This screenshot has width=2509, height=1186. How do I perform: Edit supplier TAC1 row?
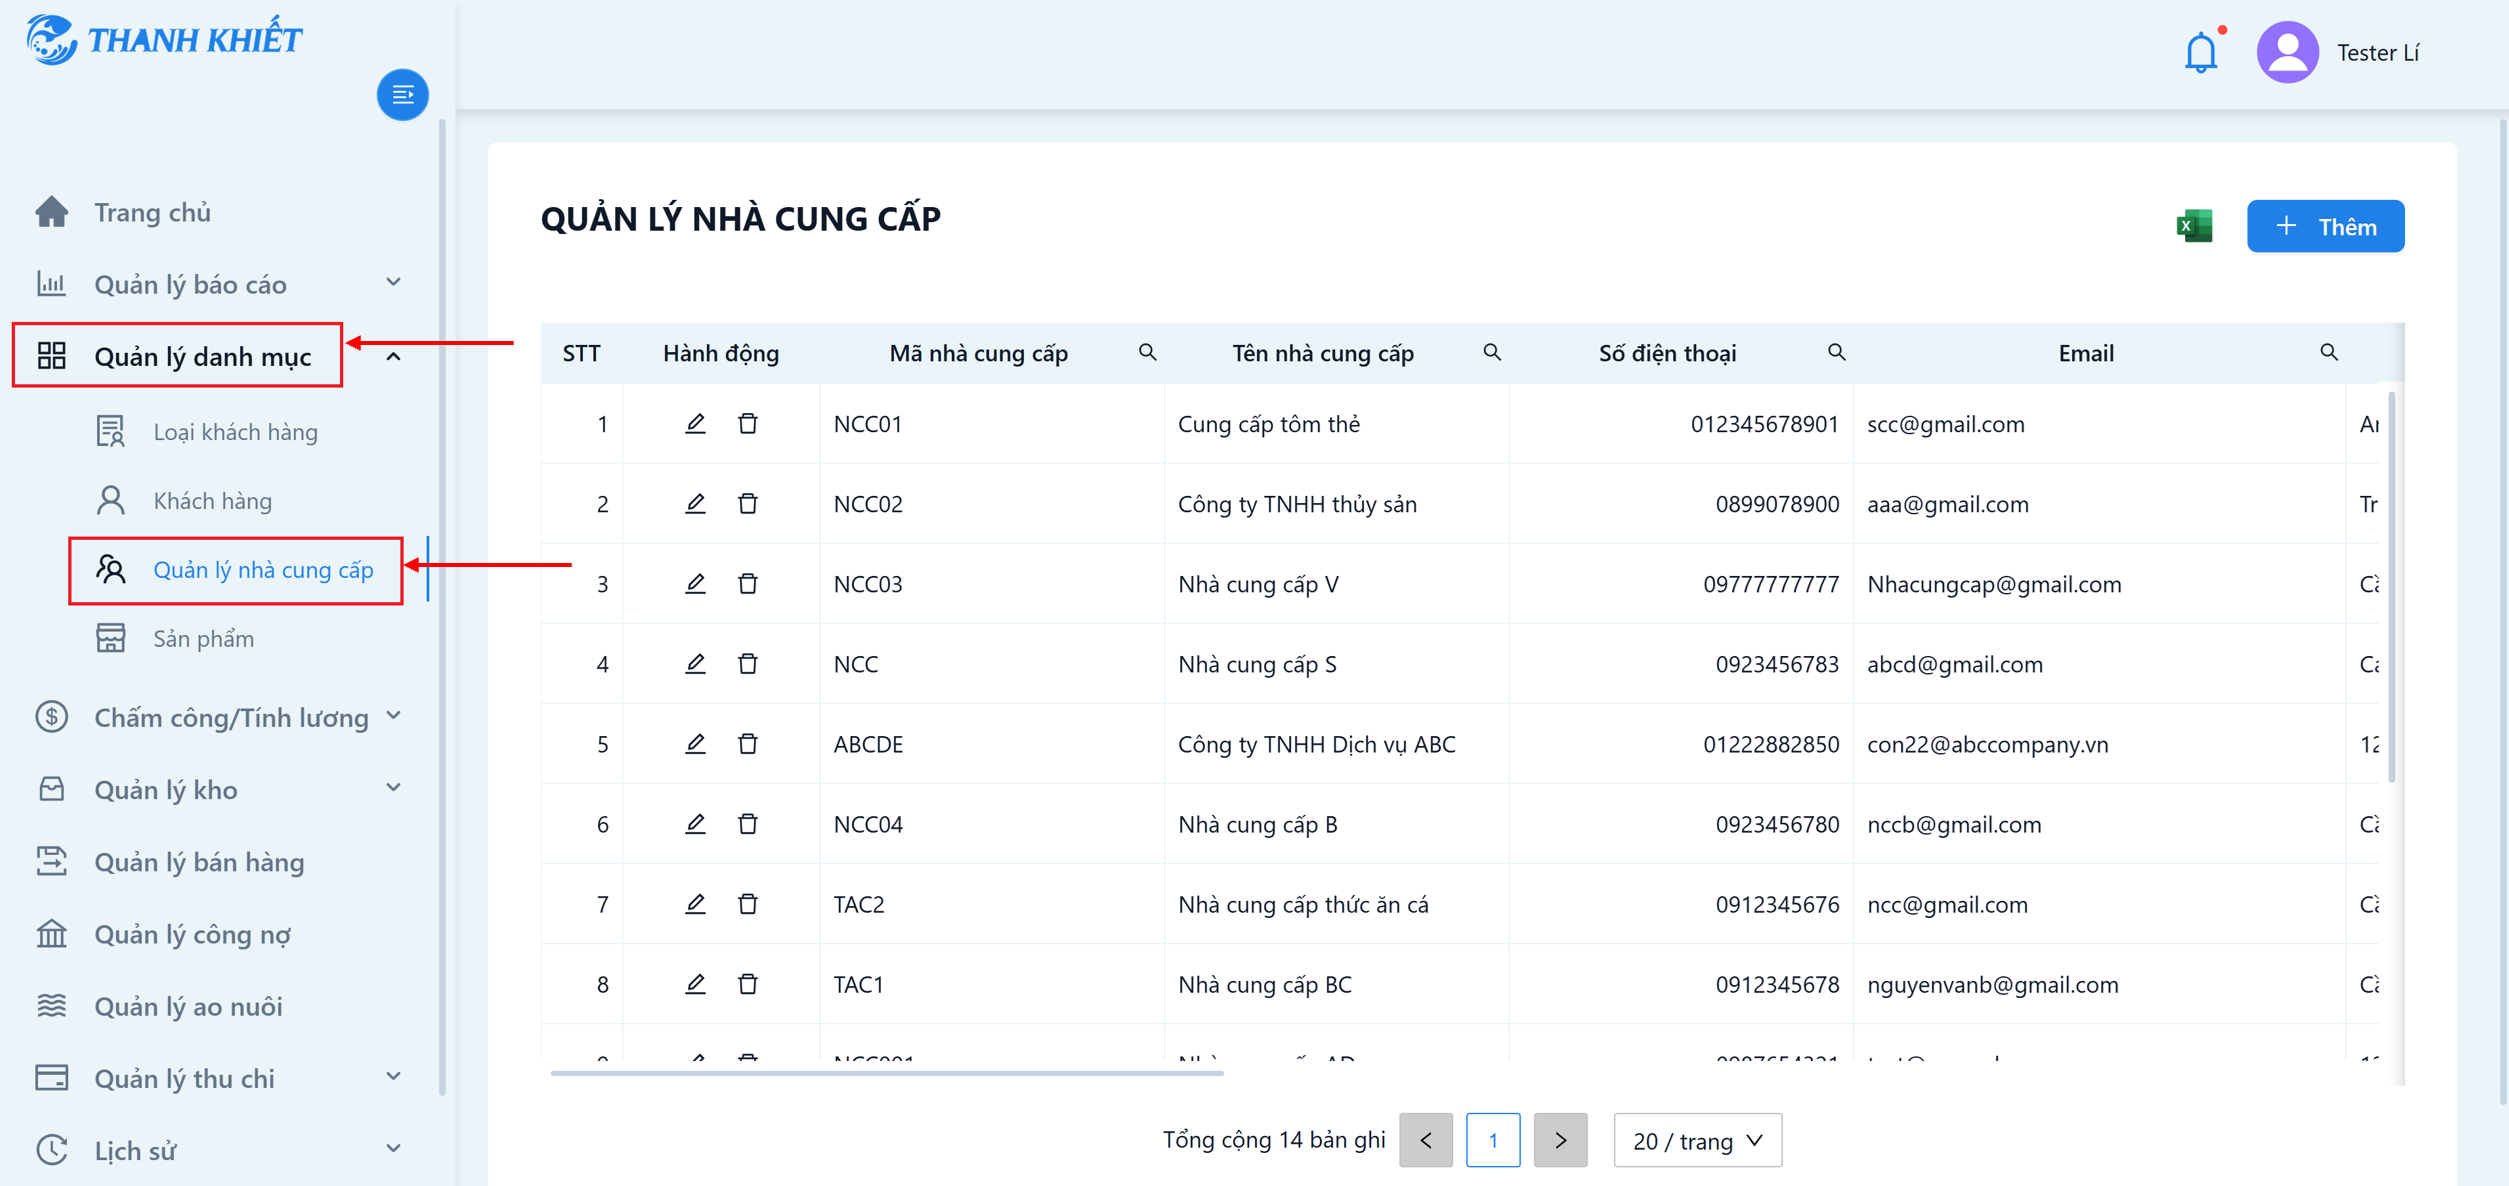(695, 983)
